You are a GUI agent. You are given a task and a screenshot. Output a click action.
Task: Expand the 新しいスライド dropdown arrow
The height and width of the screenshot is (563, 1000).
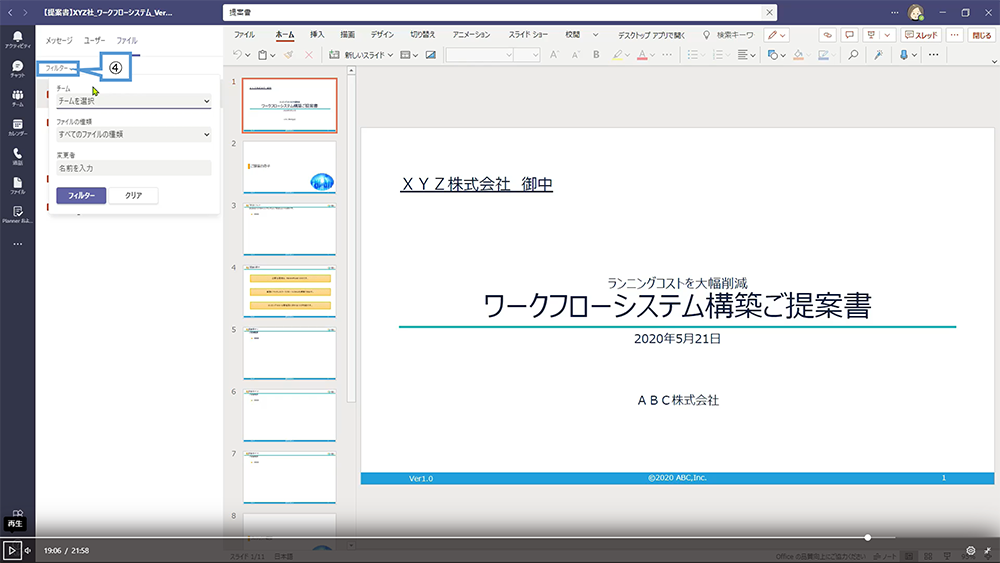(x=390, y=55)
